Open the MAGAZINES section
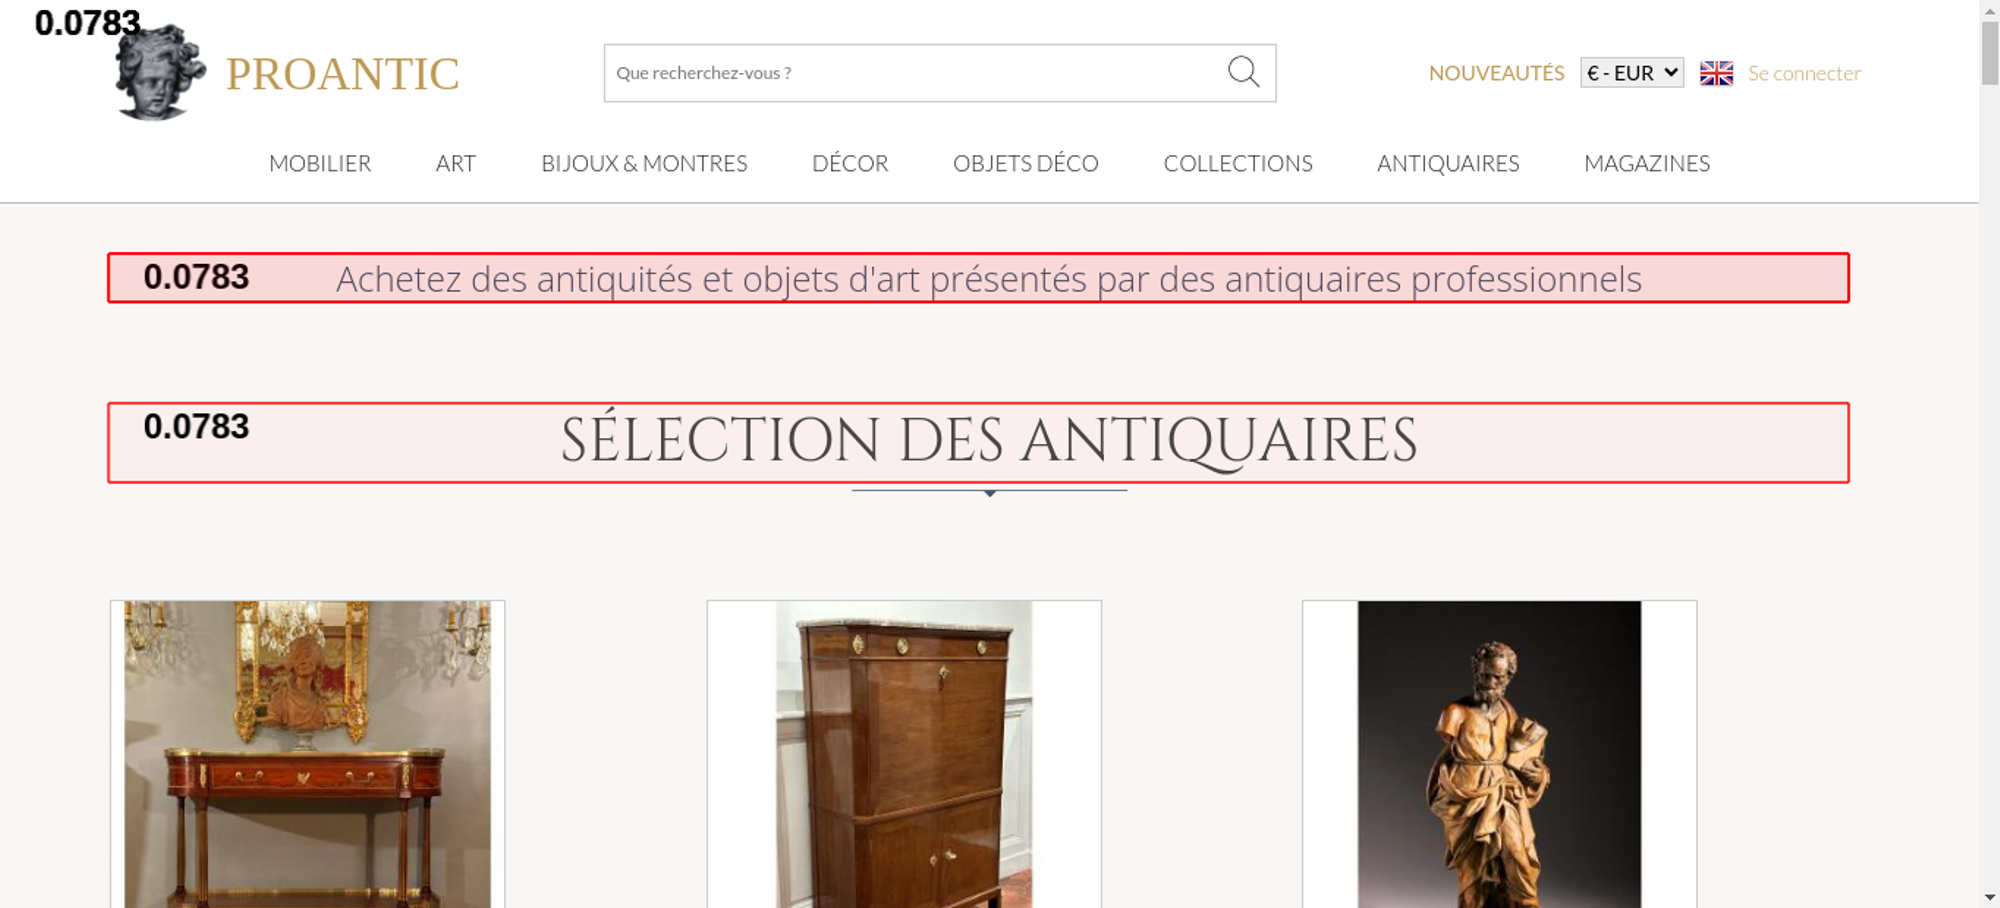This screenshot has width=2000, height=908. click(1647, 163)
